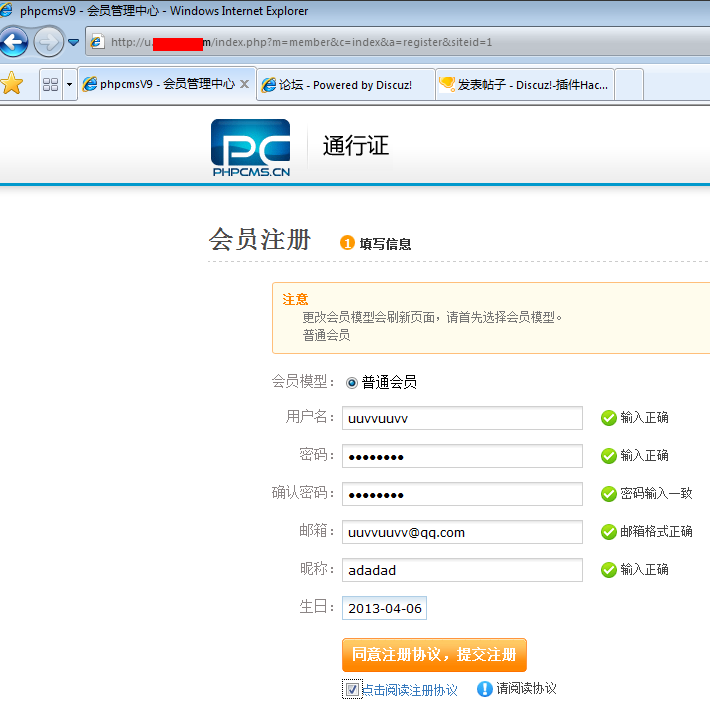Open the Favorites star icon
The image size is (710, 702).
point(11,84)
